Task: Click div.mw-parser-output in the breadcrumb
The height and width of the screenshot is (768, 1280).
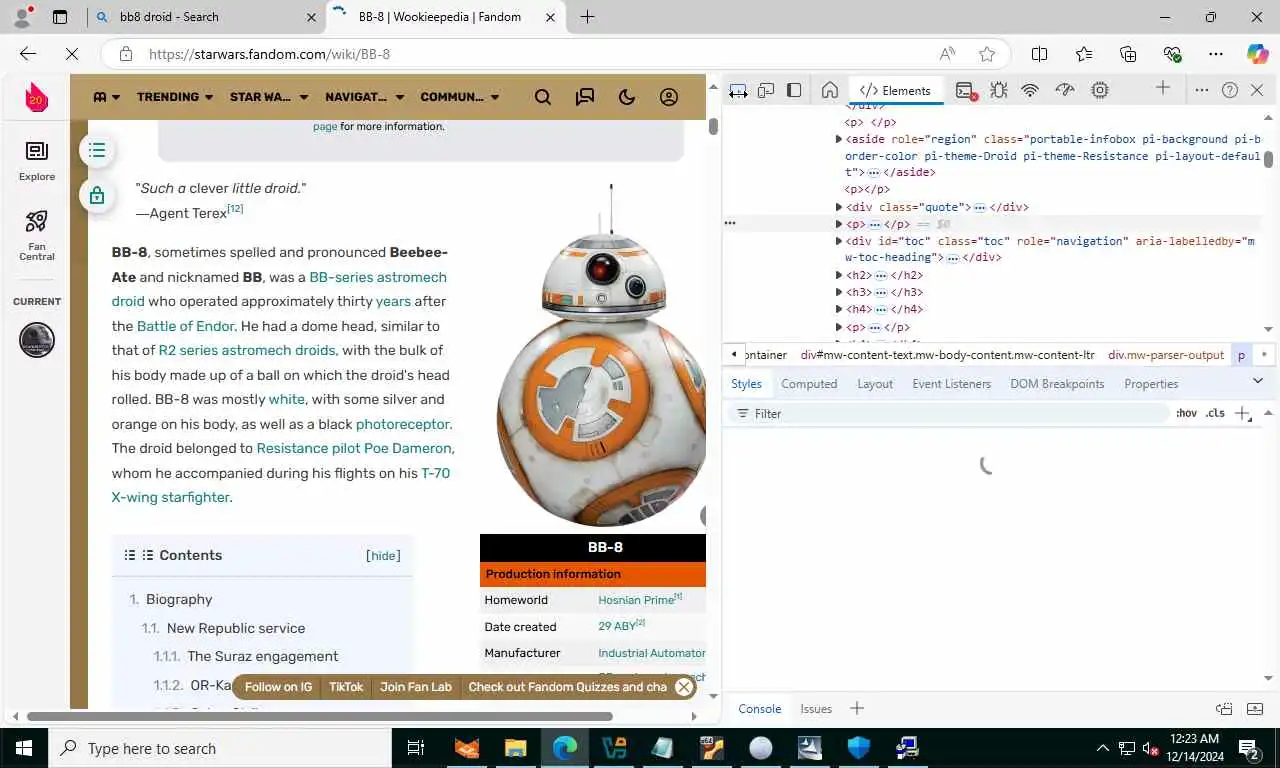Action: pyautogui.click(x=1166, y=355)
